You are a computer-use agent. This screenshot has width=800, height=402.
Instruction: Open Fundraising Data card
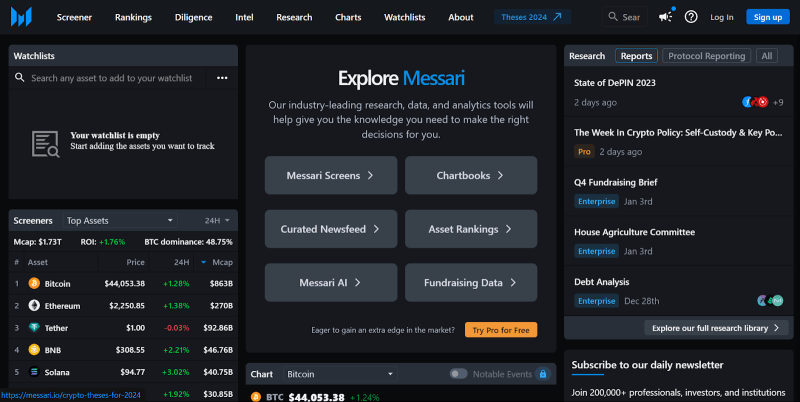click(471, 283)
